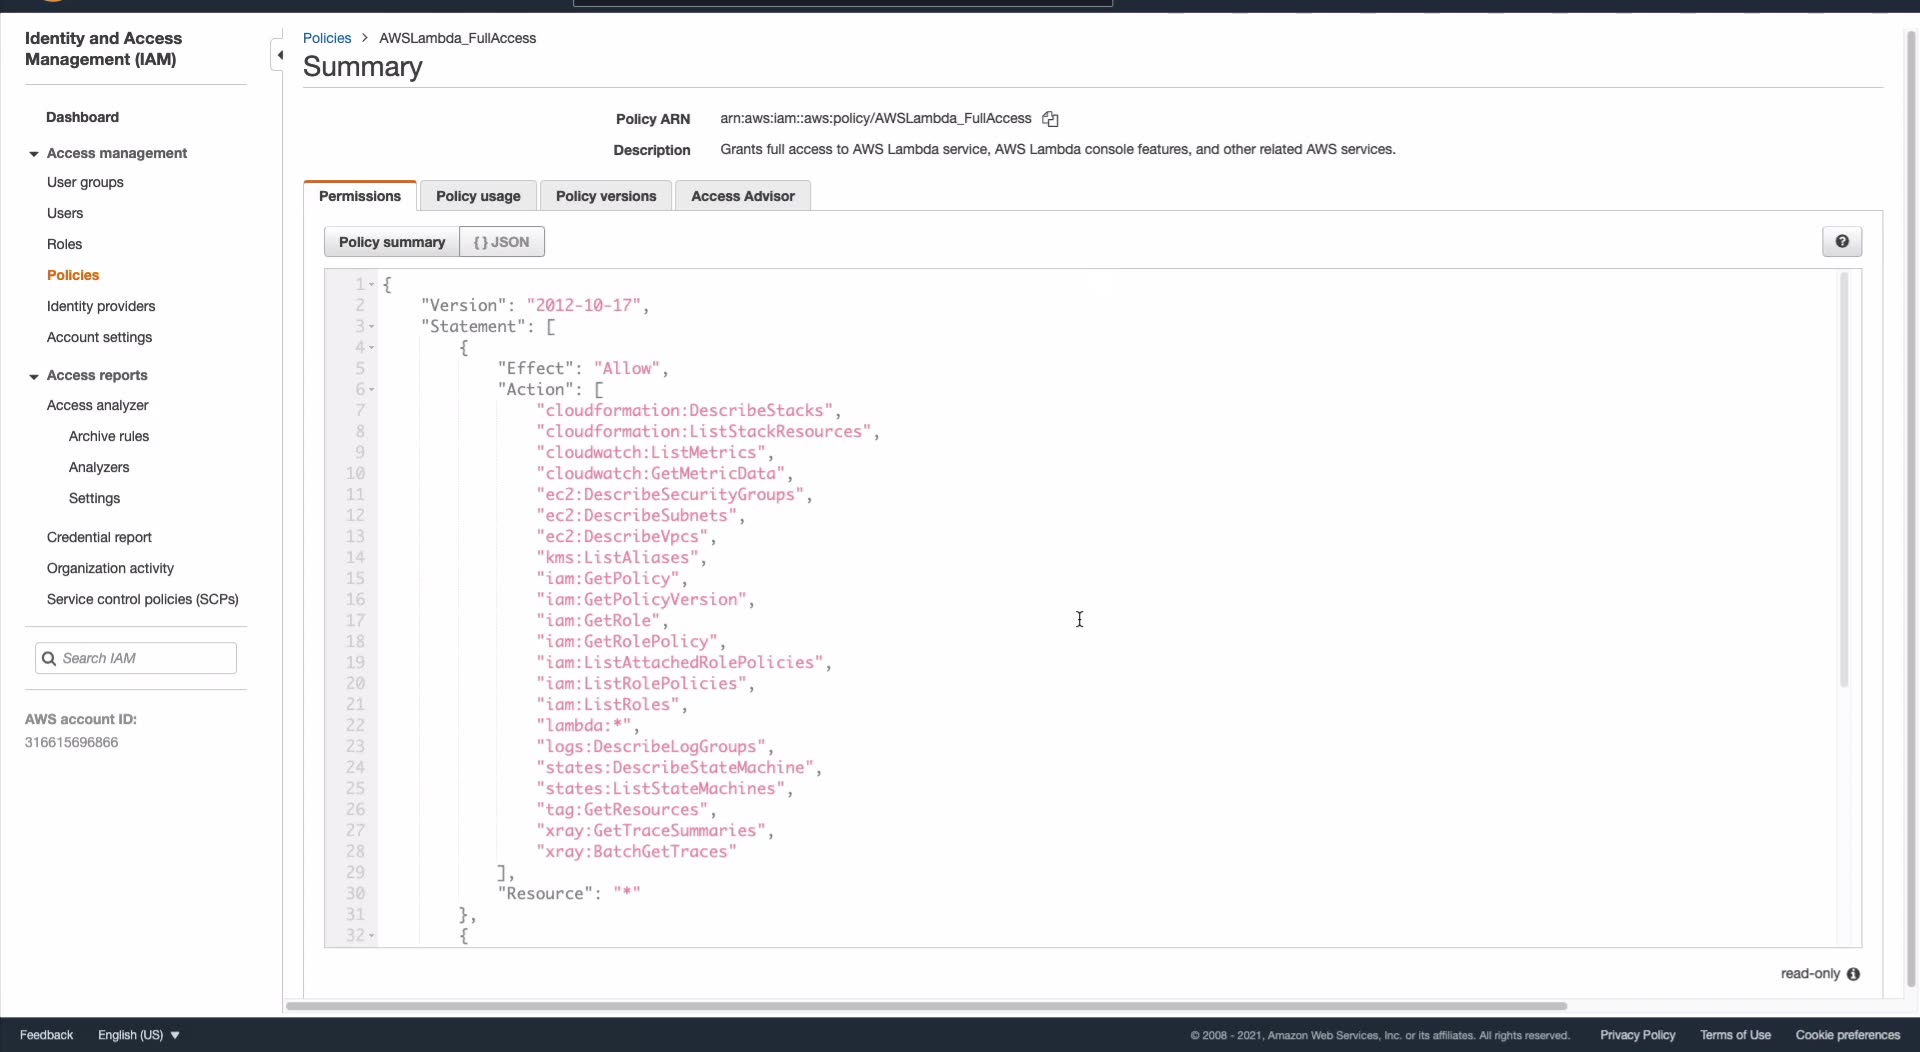Open the Credential report
1920x1052 pixels.
coord(99,537)
